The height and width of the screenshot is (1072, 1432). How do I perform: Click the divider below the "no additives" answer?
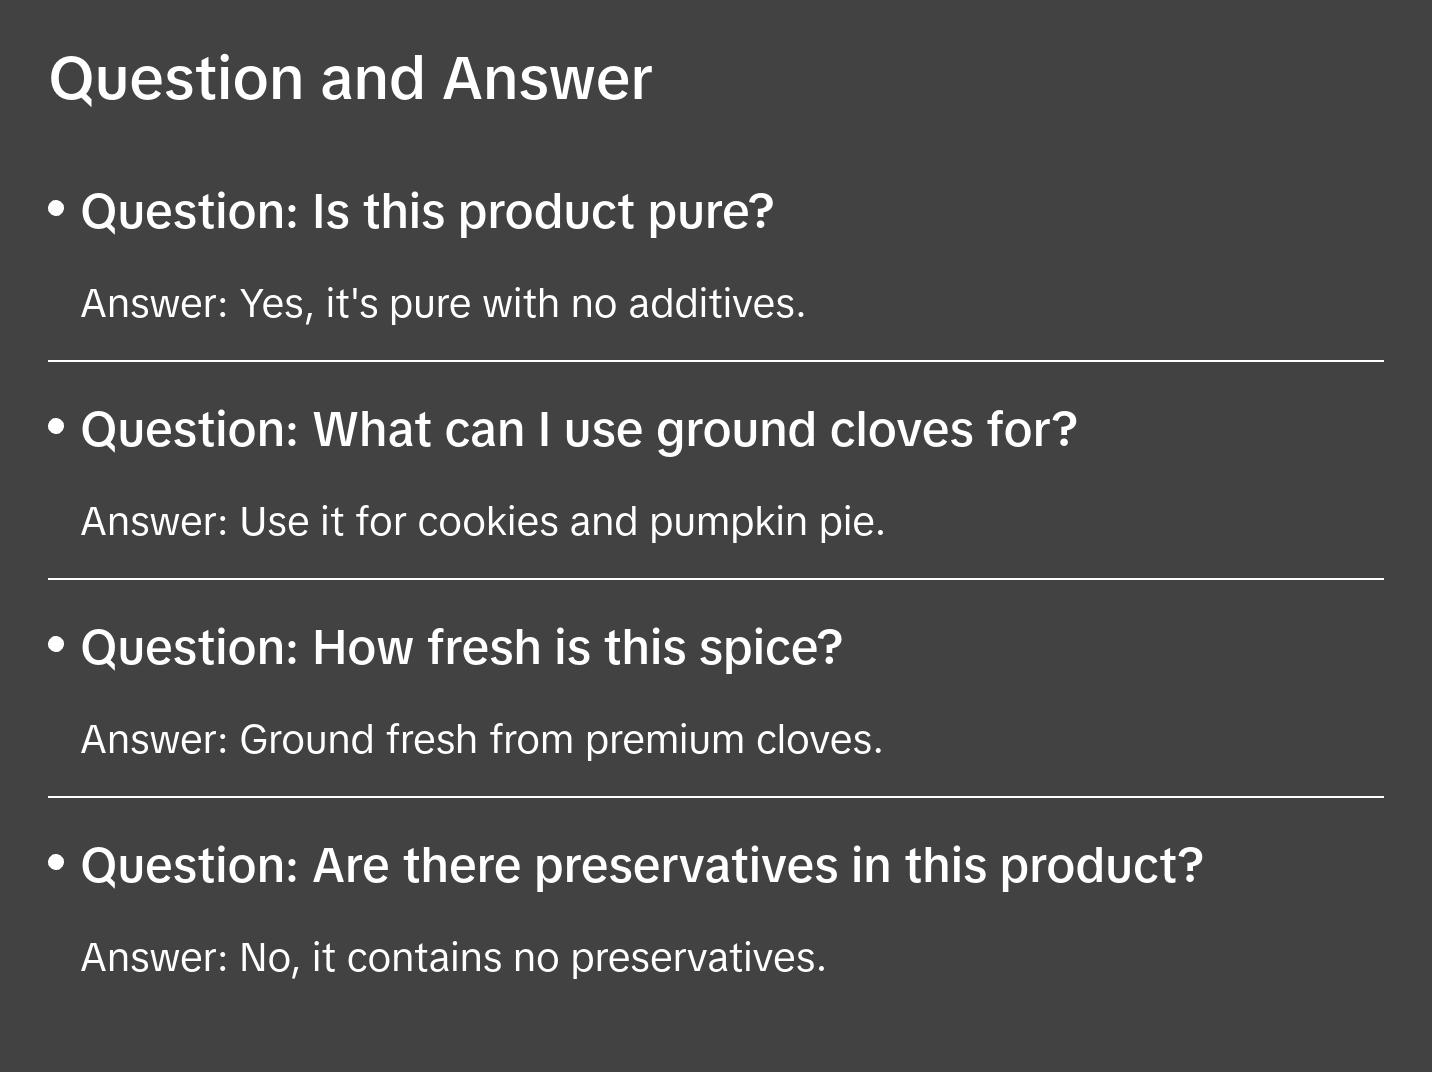(x=716, y=361)
